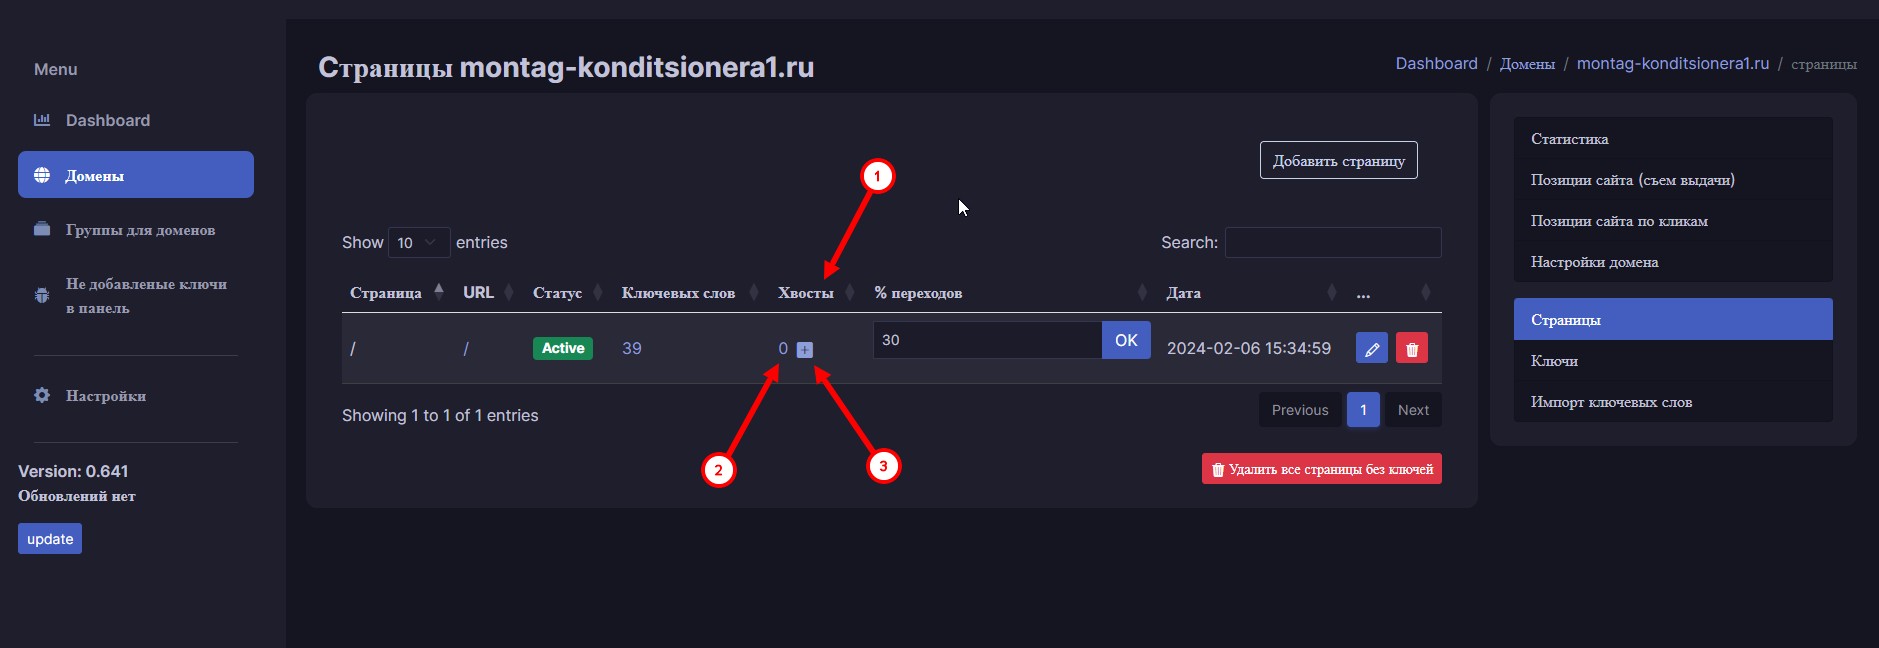The width and height of the screenshot is (1879, 648).
Task: Go to Next page of table
Action: pos(1413,410)
